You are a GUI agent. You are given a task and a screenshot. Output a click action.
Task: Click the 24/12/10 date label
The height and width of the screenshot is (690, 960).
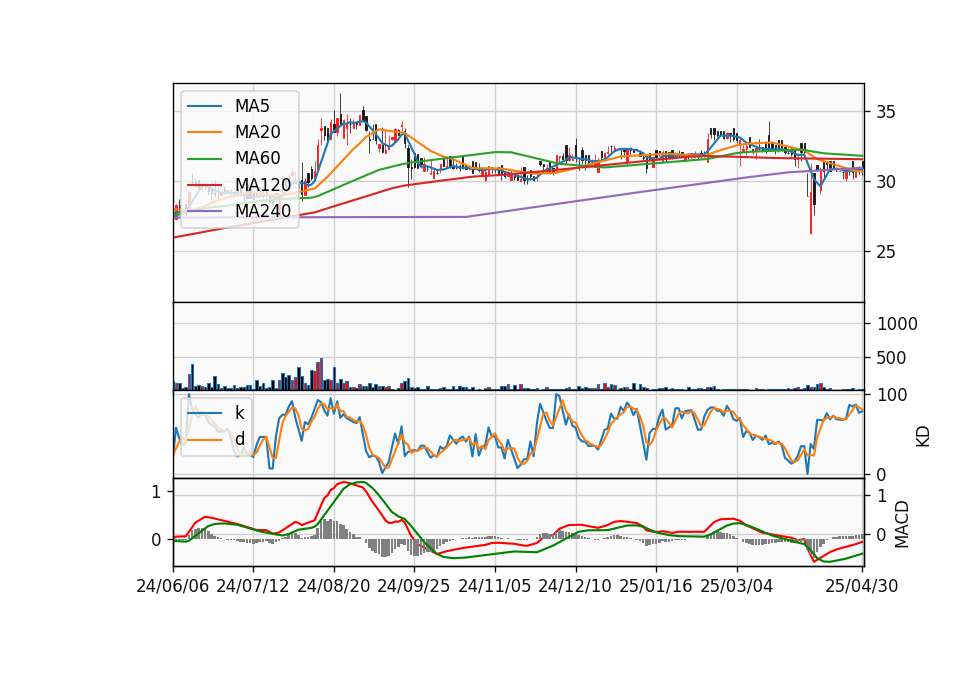575,586
